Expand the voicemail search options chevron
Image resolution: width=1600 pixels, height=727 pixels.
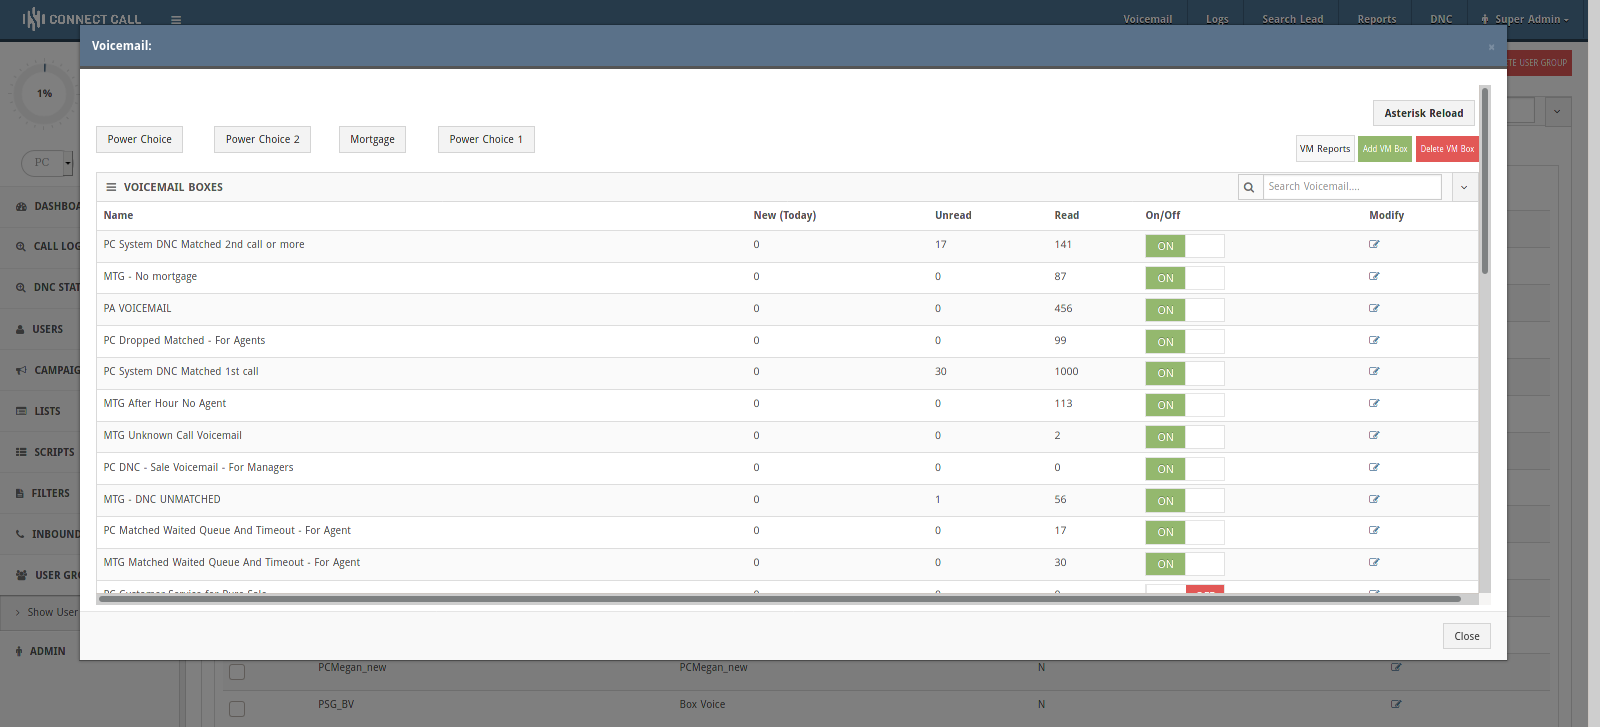pos(1464,187)
